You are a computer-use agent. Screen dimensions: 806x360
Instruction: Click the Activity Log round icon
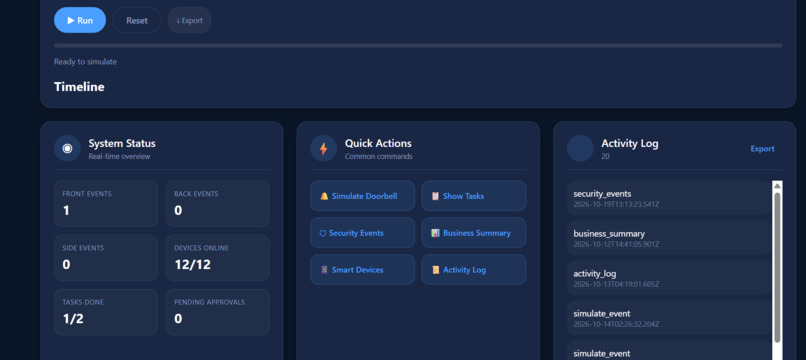[580, 149]
